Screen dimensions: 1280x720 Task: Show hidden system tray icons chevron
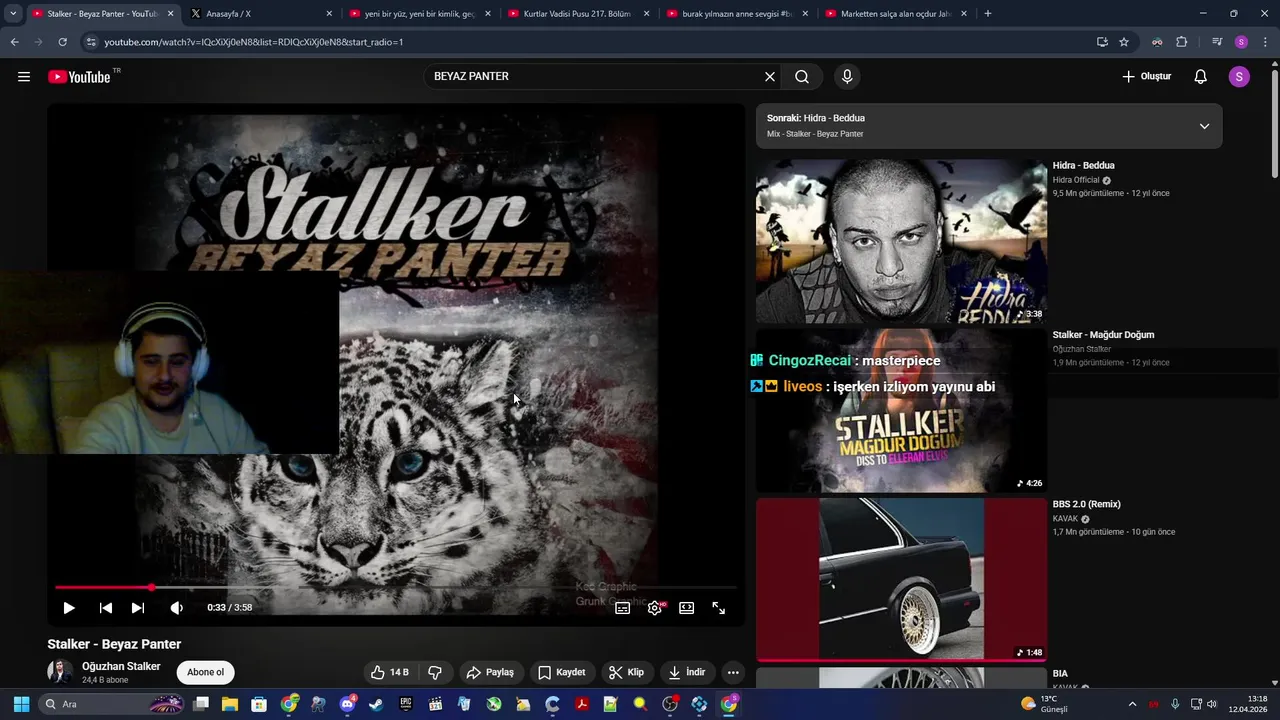click(x=1132, y=704)
